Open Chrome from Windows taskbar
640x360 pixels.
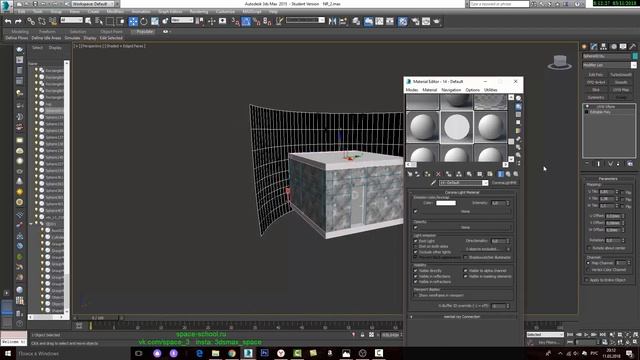(x=232, y=353)
